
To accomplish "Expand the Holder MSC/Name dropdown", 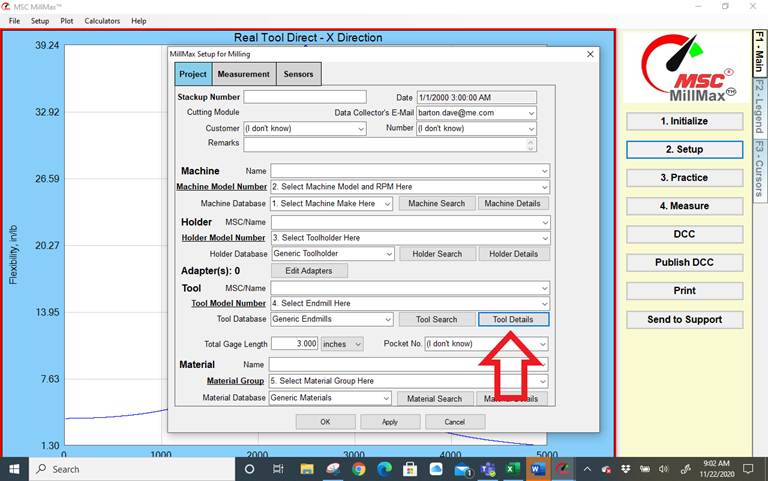I will 545,222.
